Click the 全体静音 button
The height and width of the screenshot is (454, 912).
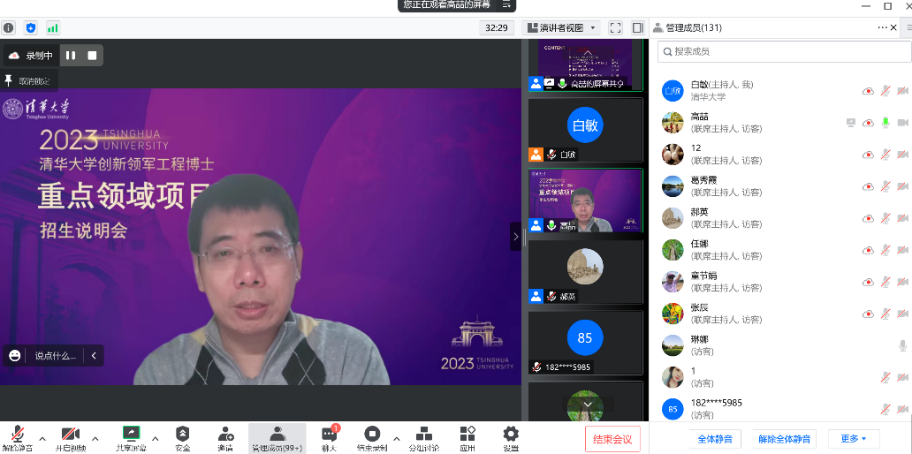point(715,439)
